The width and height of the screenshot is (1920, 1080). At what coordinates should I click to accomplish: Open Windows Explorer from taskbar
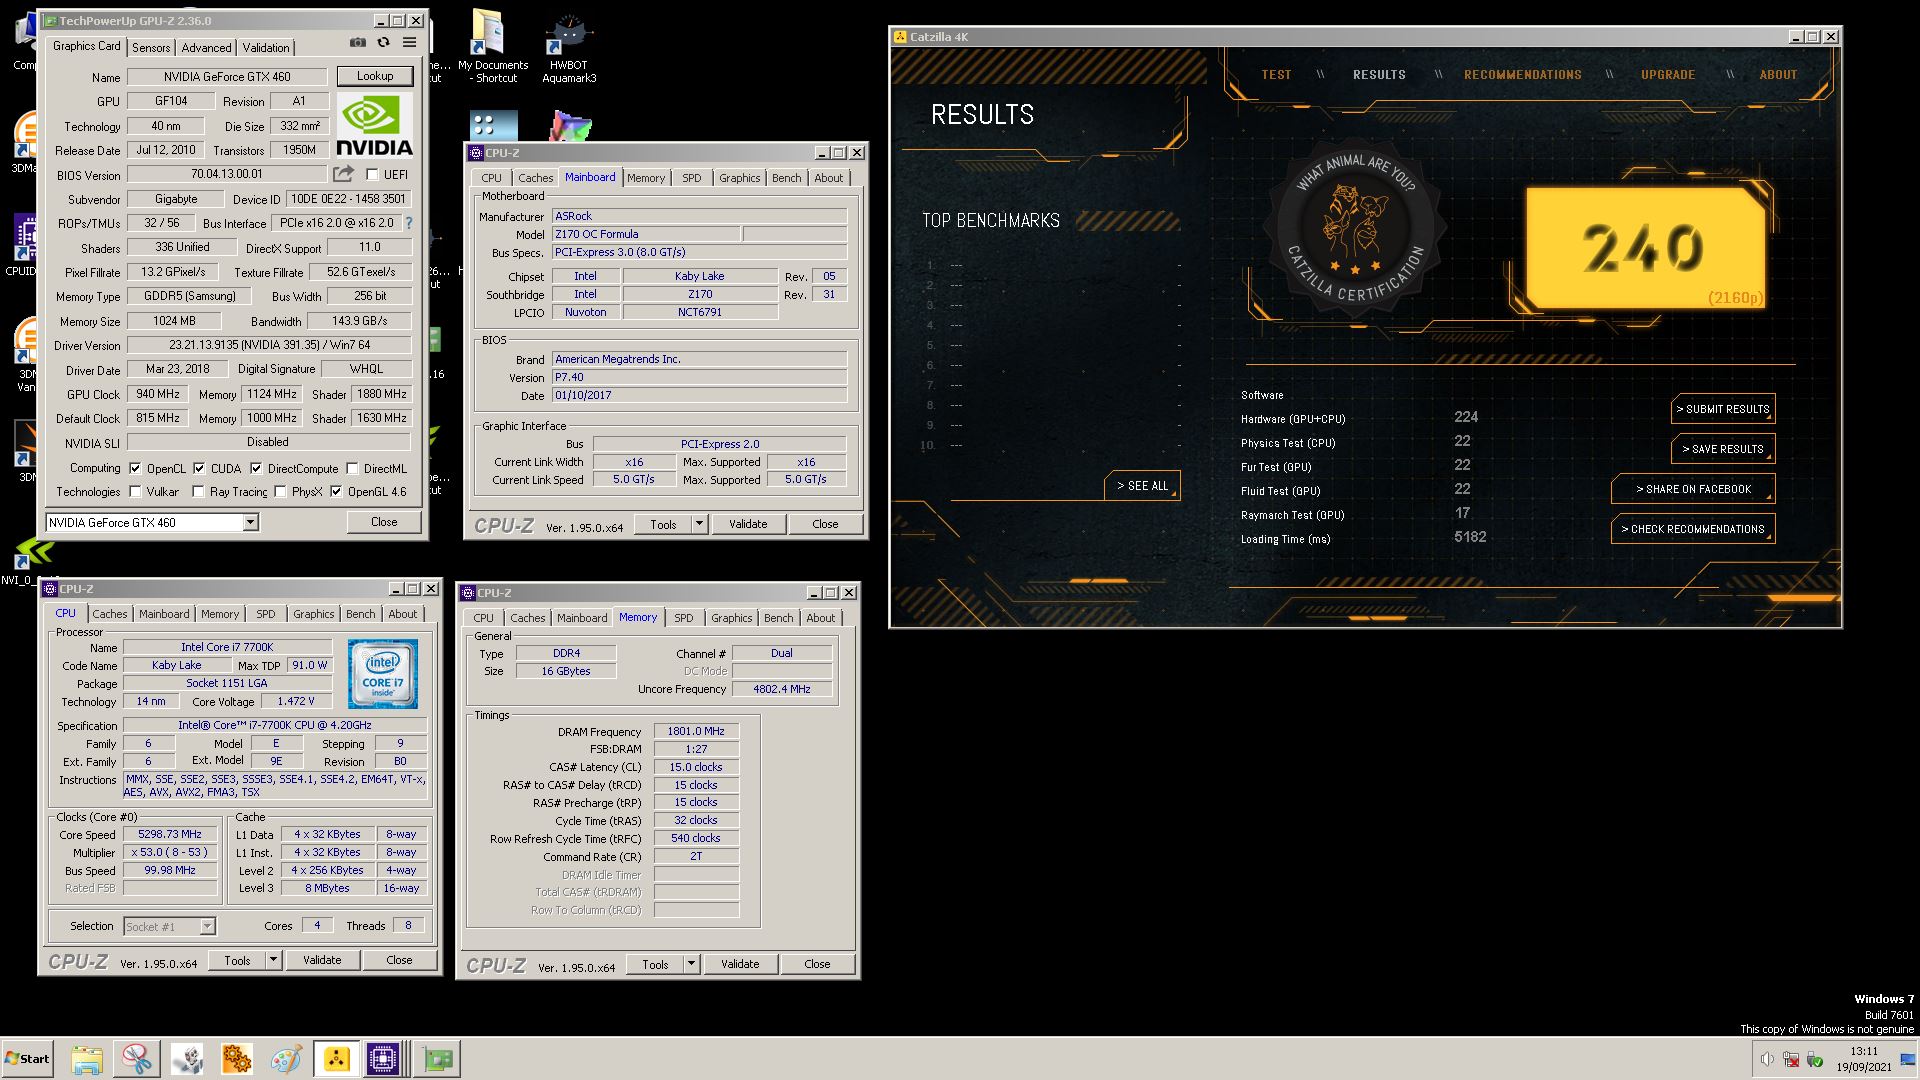(x=87, y=1059)
